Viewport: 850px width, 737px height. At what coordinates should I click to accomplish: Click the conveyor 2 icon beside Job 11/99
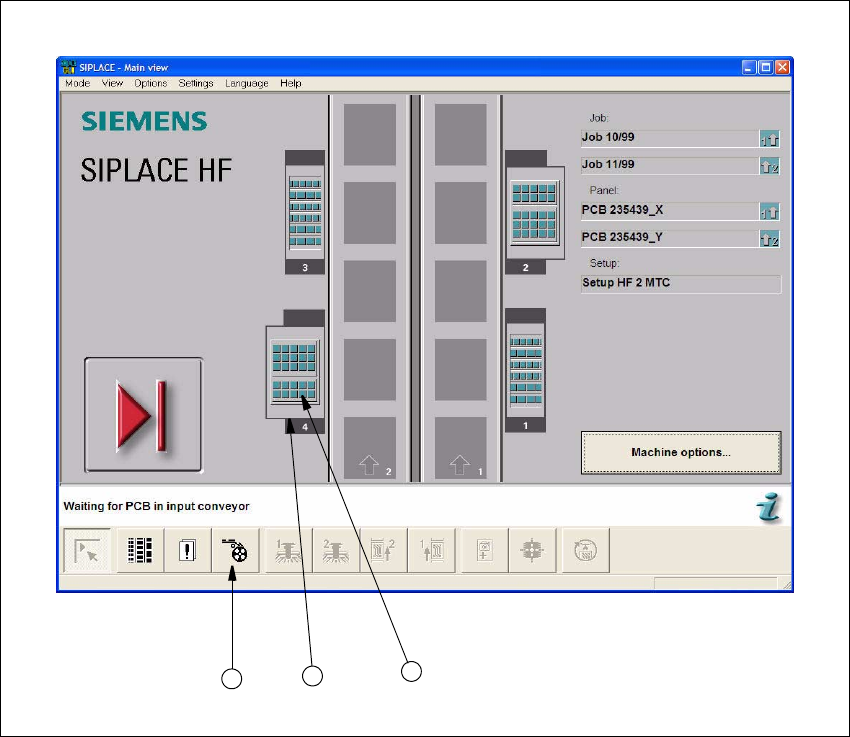(769, 166)
